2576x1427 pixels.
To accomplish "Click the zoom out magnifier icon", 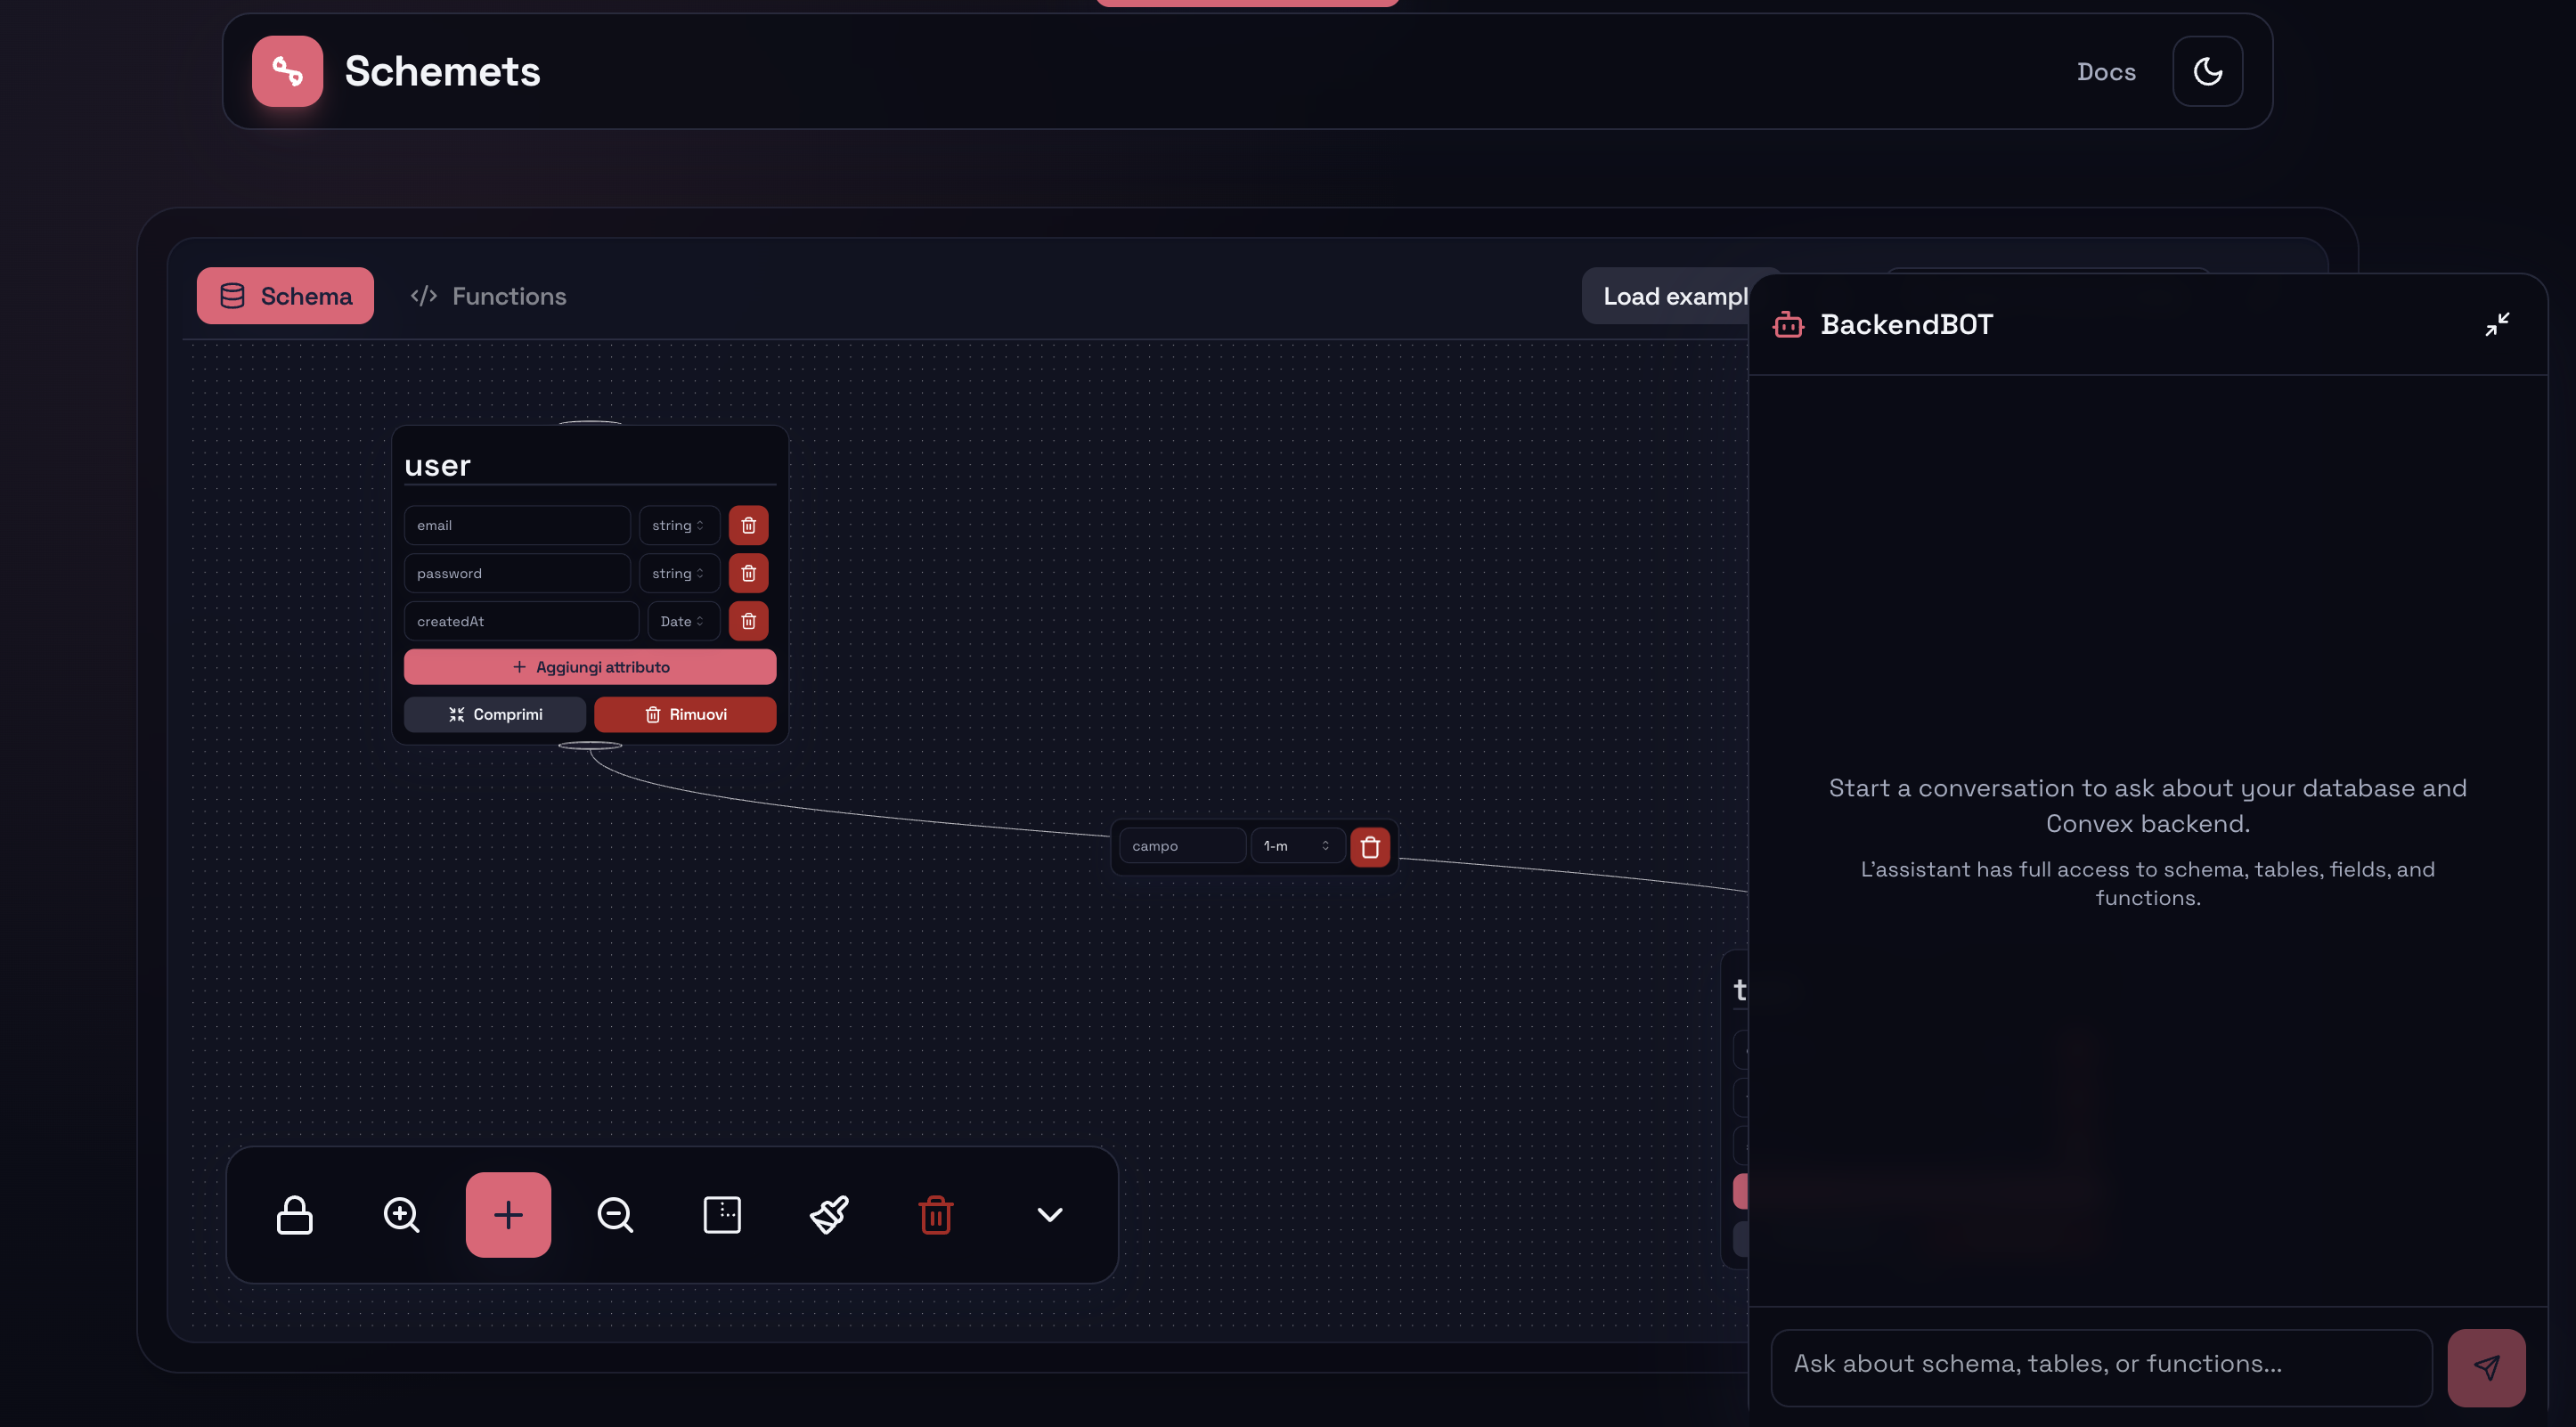I will (615, 1215).
